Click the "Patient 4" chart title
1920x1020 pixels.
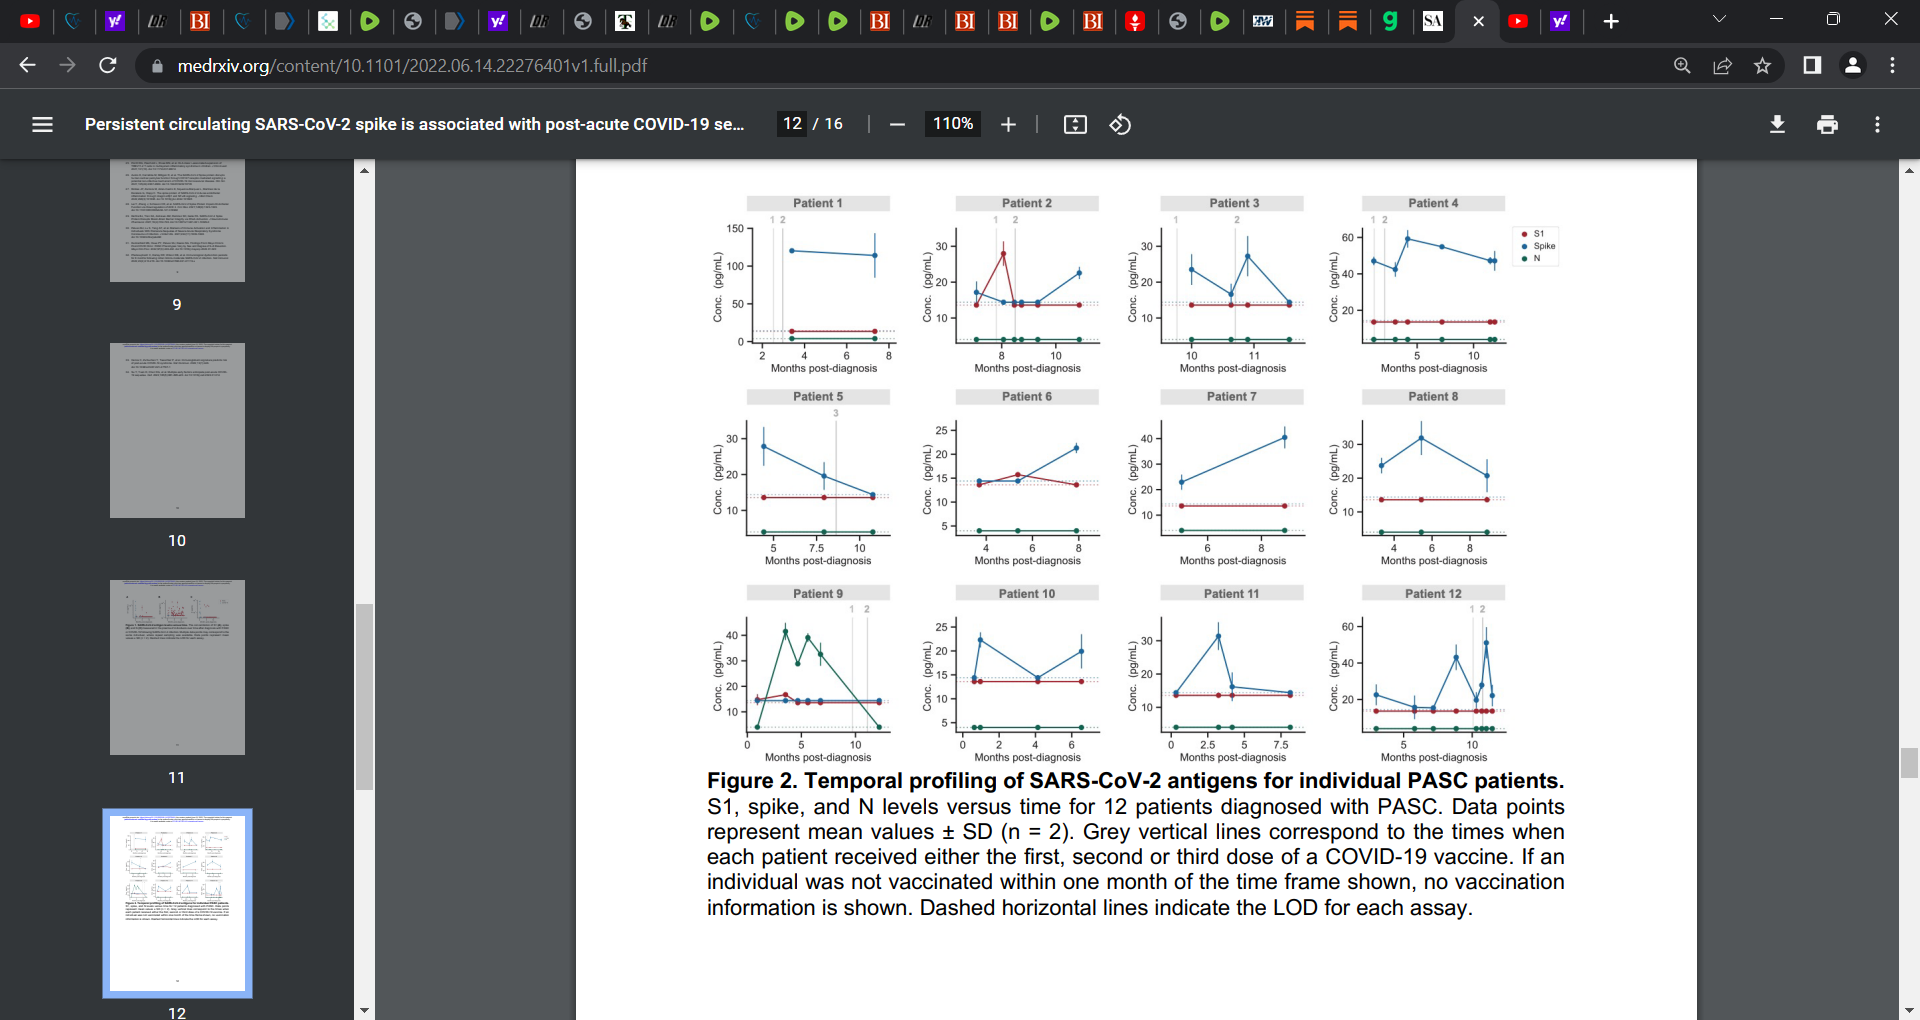[x=1433, y=203]
